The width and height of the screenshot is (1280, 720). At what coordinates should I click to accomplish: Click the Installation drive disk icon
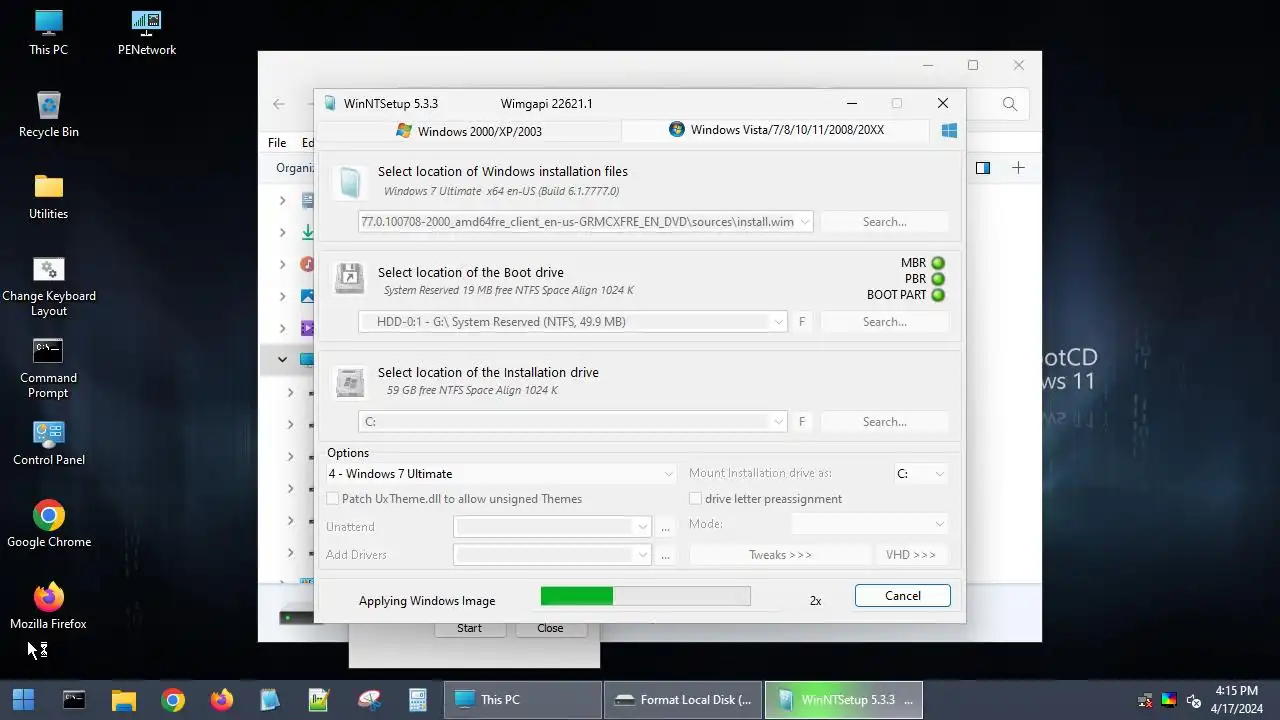click(x=349, y=382)
